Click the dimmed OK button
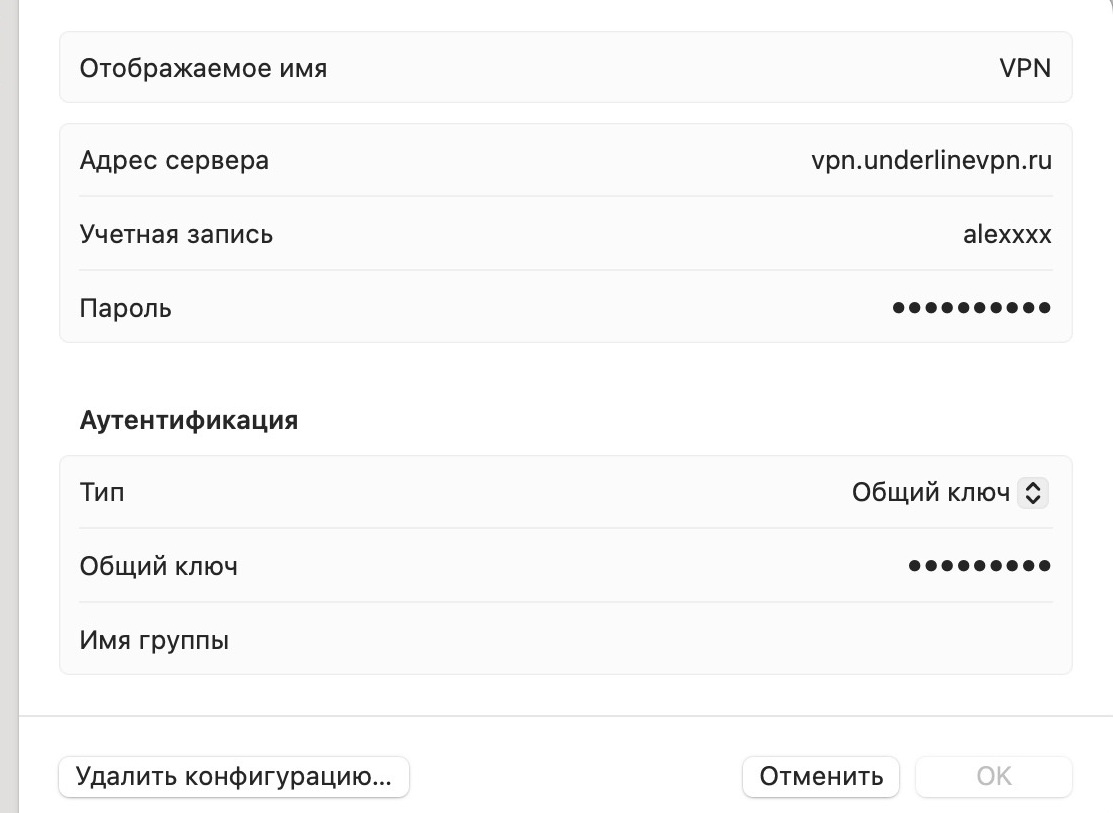The height and width of the screenshot is (813, 1113). [993, 776]
